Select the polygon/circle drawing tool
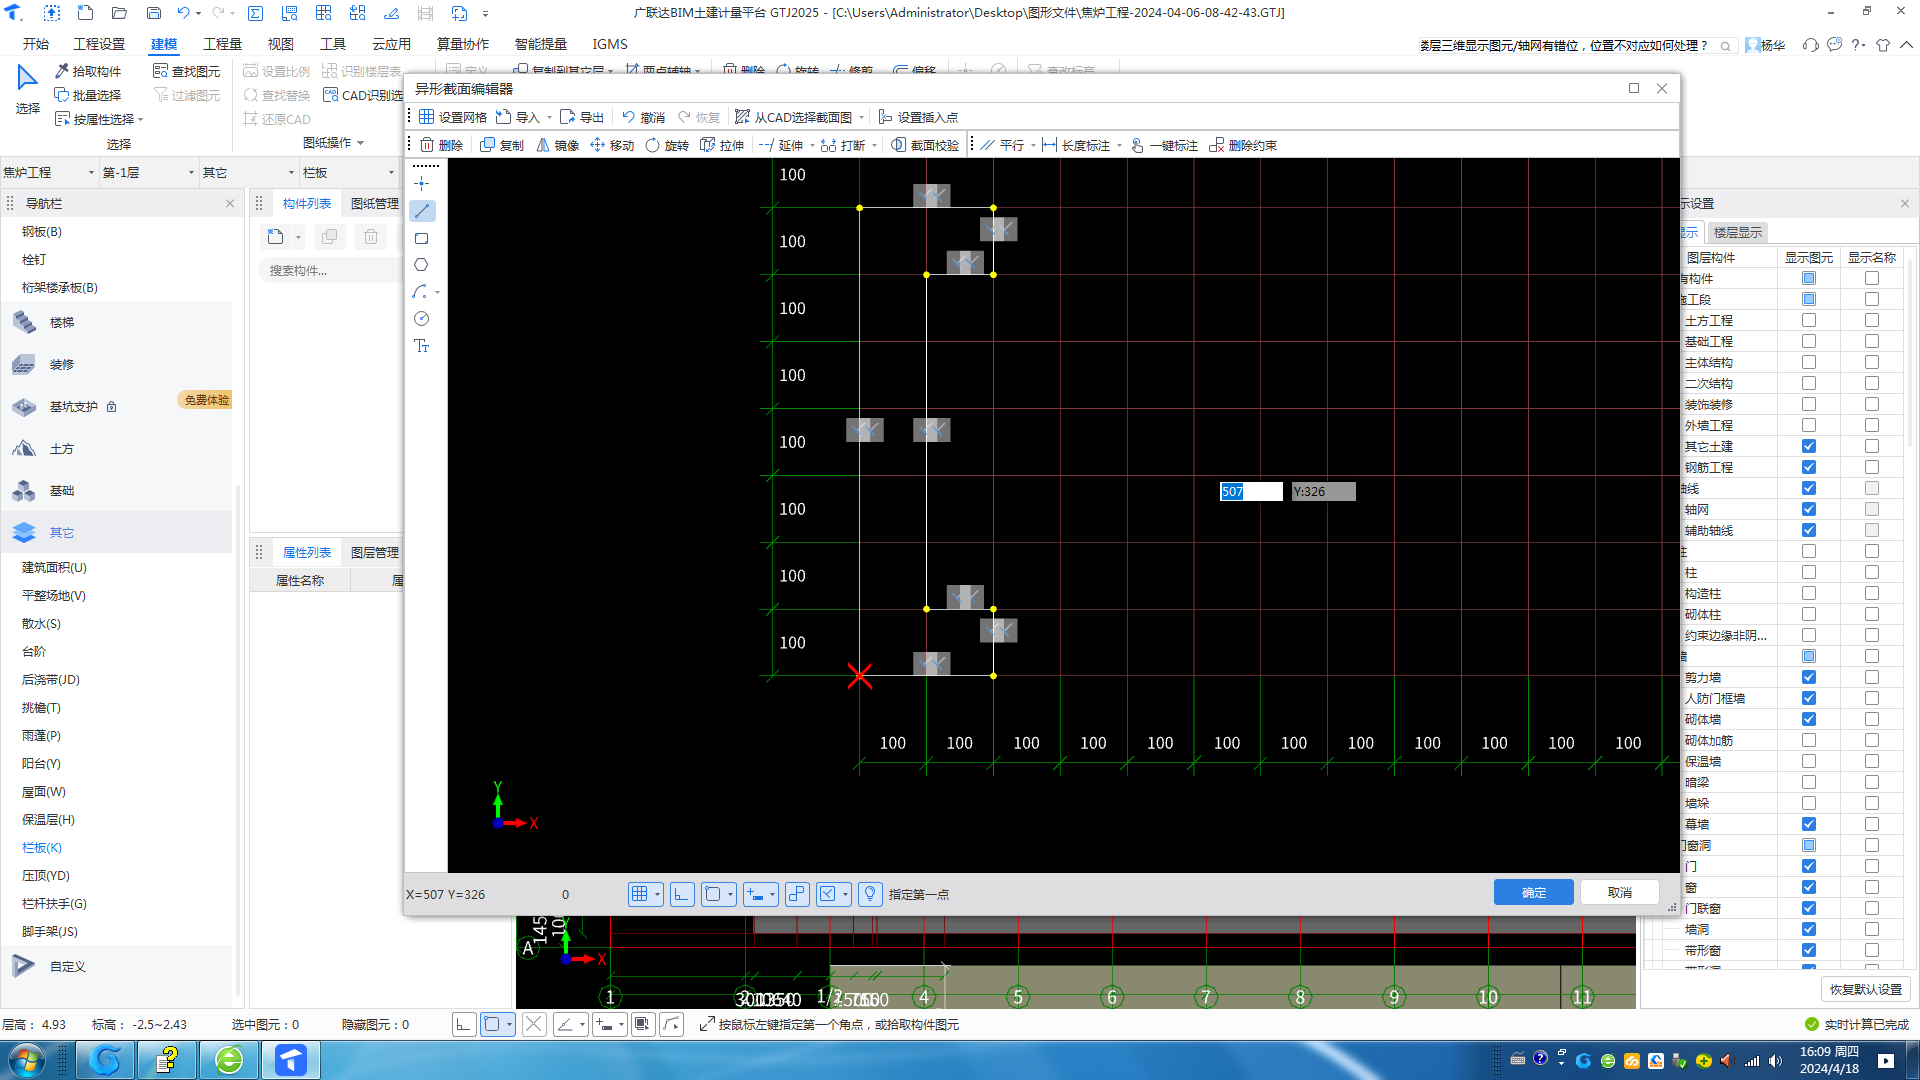Screen dimensions: 1920x1080 tap(422, 265)
